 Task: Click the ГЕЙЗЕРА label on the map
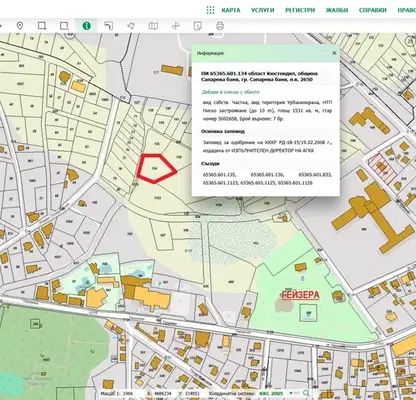(300, 295)
